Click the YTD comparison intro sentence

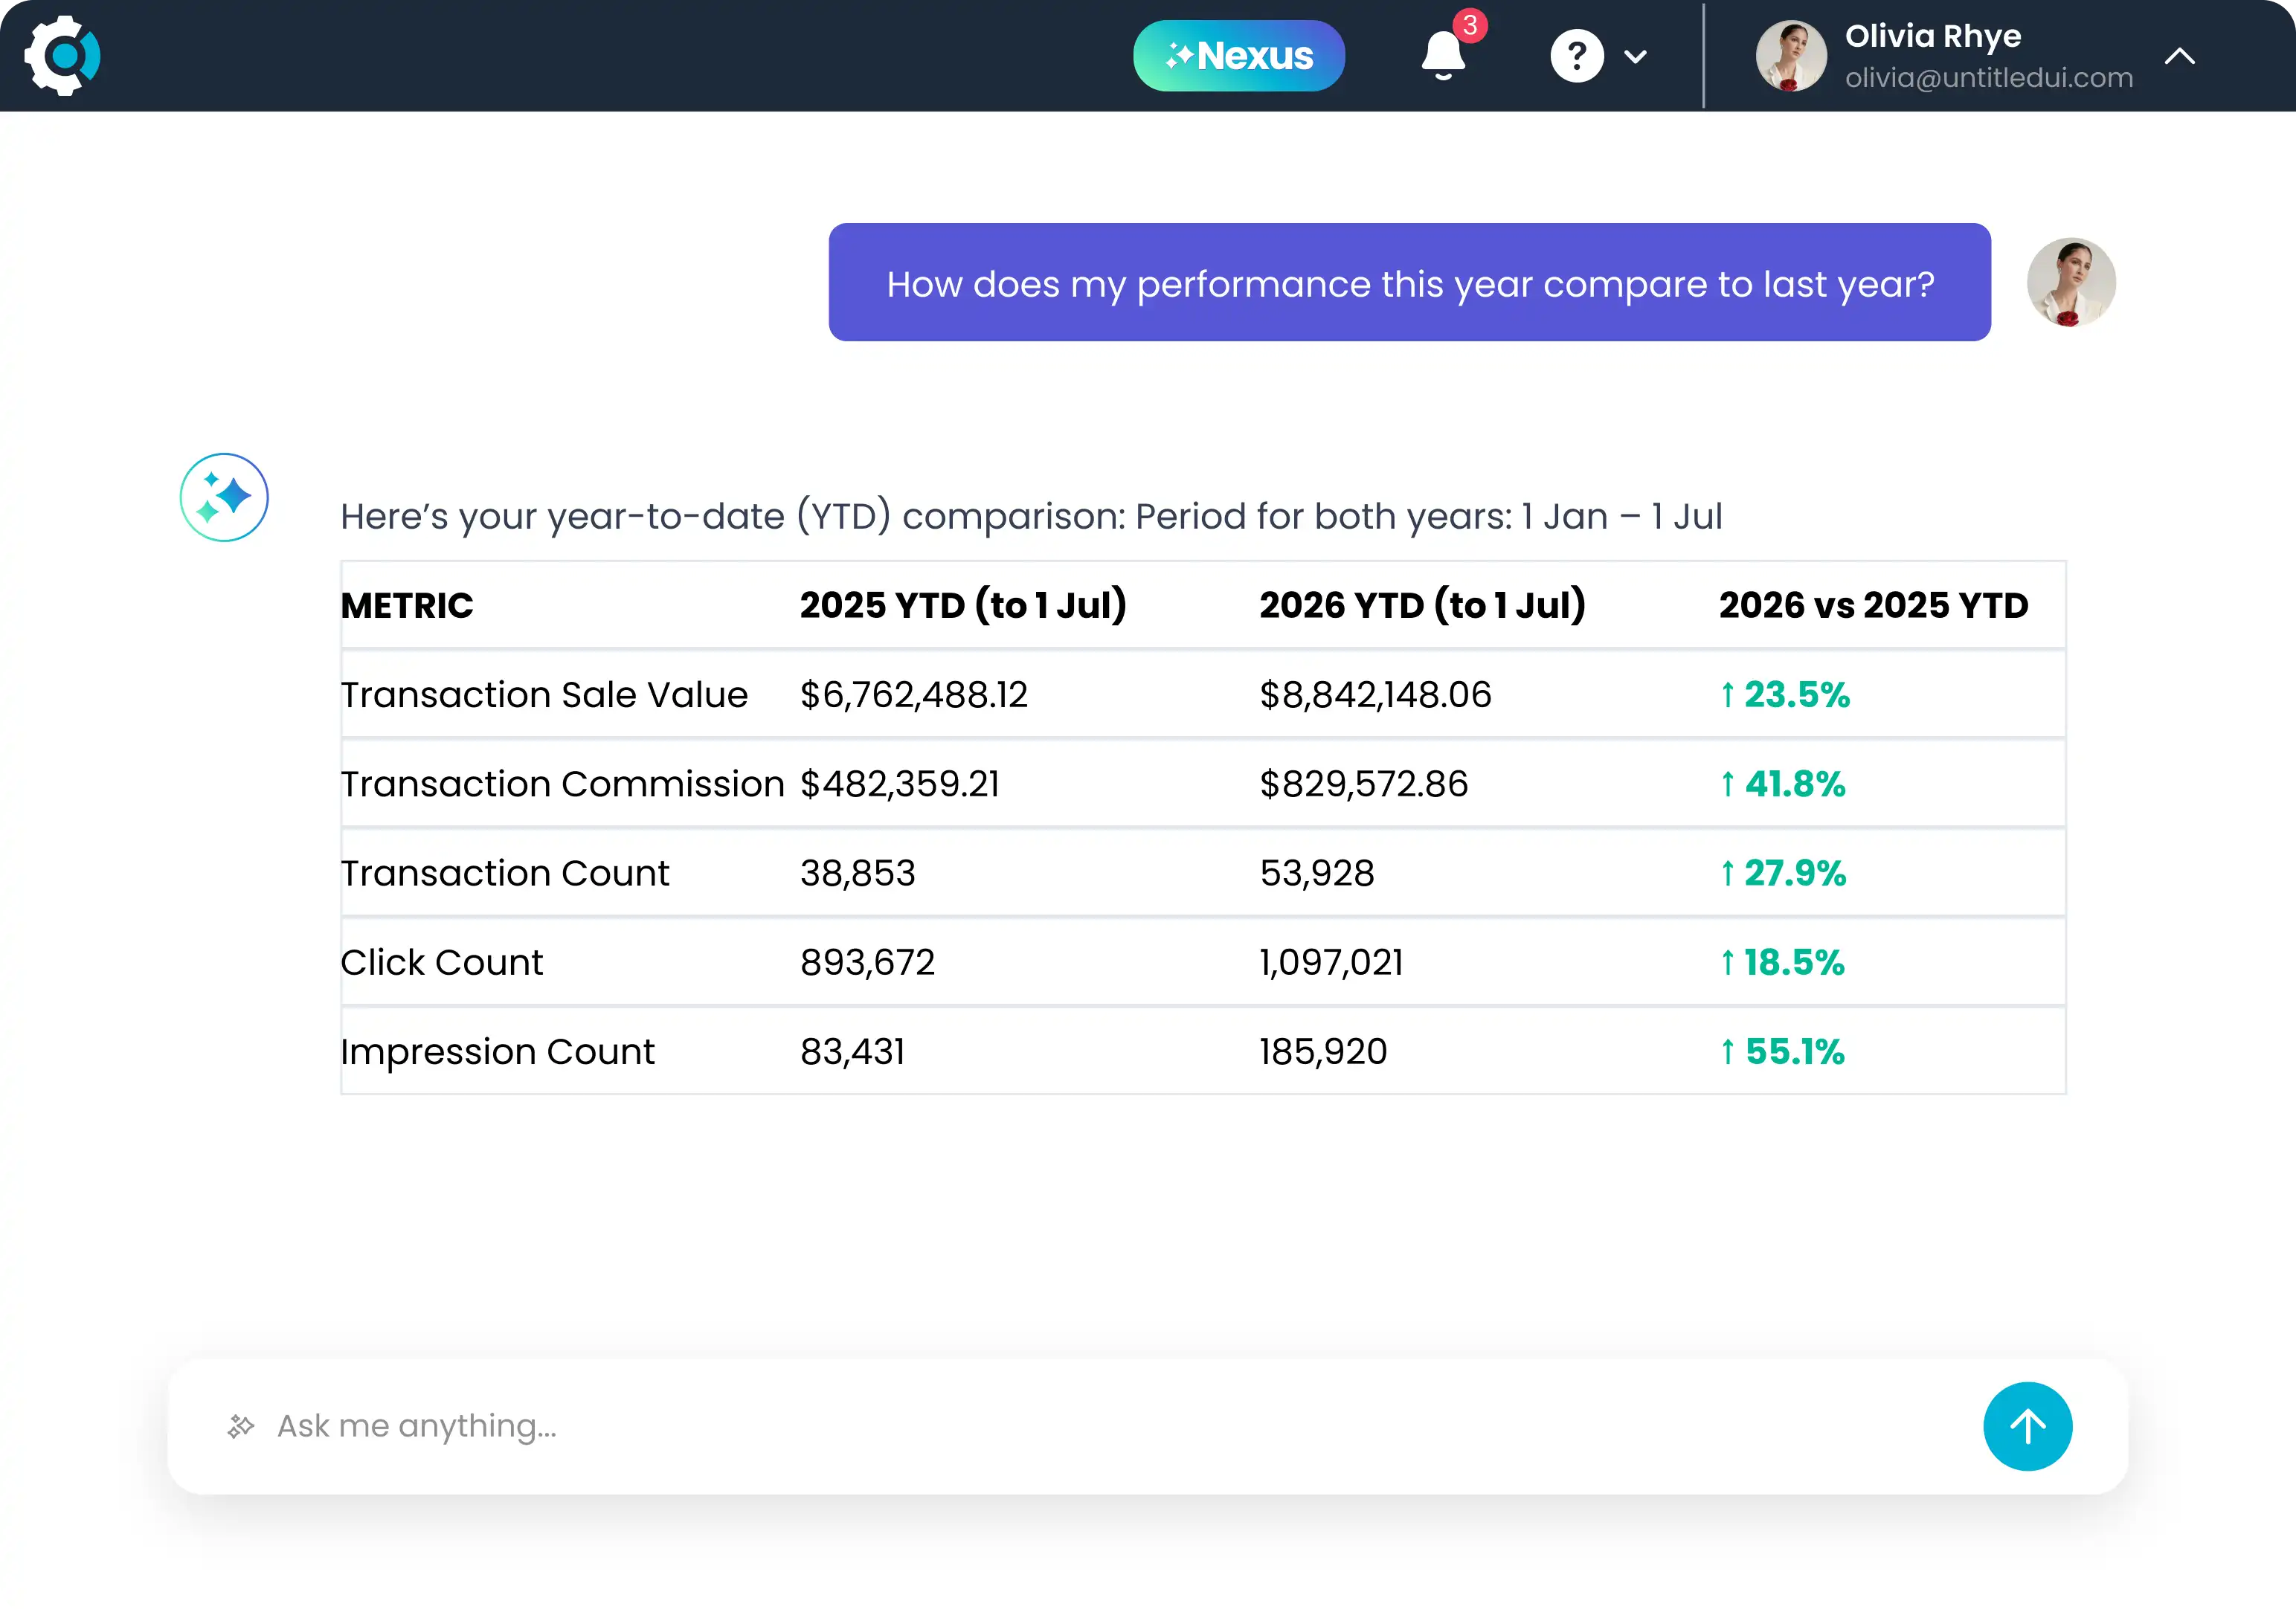[1031, 517]
